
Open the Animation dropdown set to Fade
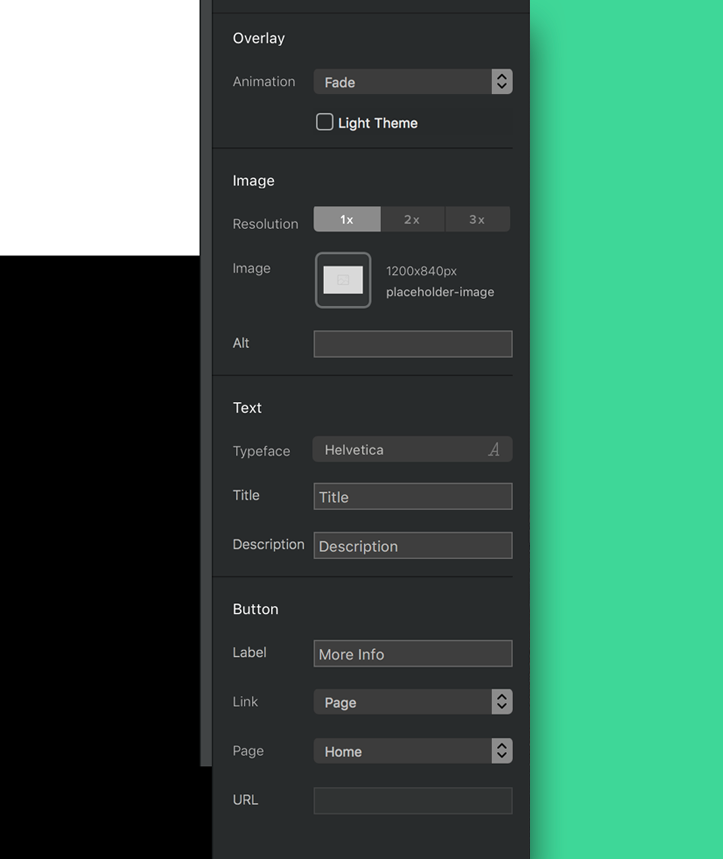pos(402,82)
